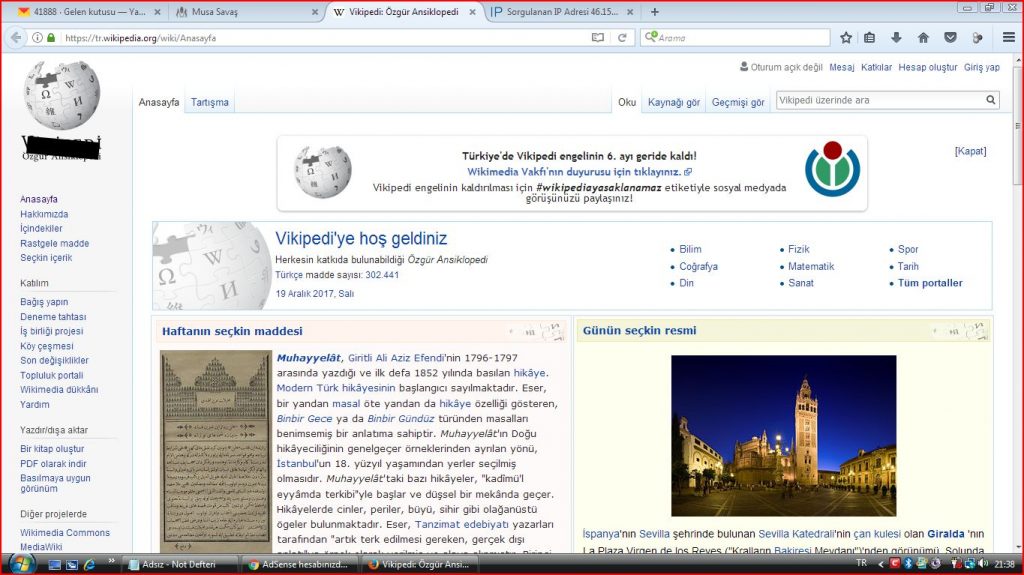Open Rastgele madde in sidebar
This screenshot has width=1024, height=575.
[54, 243]
